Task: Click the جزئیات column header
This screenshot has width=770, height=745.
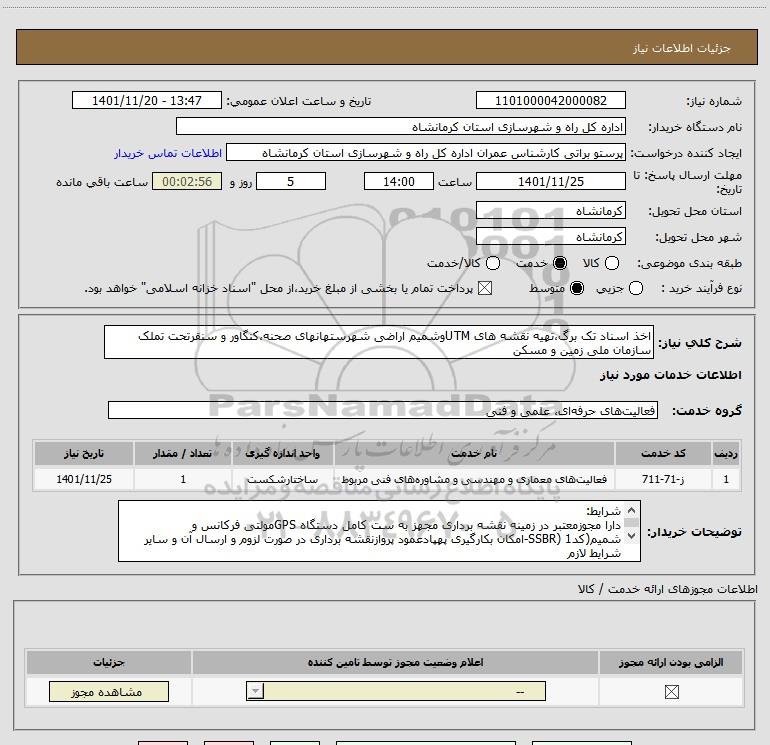Action: coord(109,662)
